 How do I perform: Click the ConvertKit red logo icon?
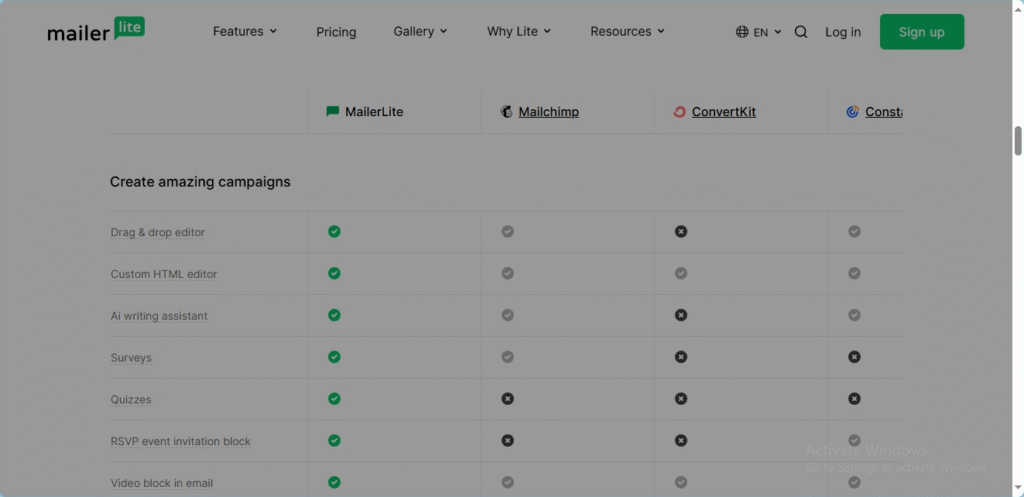679,112
